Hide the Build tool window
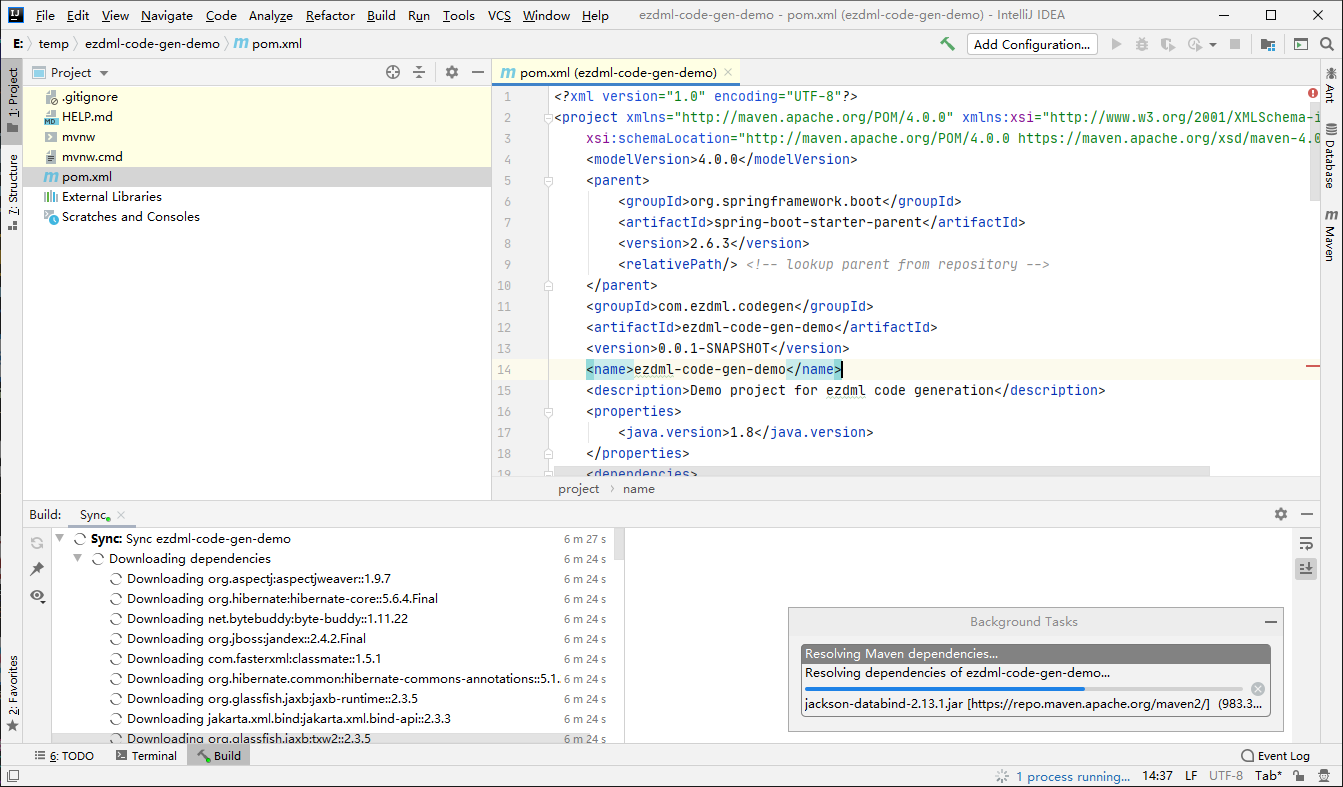 (1307, 514)
